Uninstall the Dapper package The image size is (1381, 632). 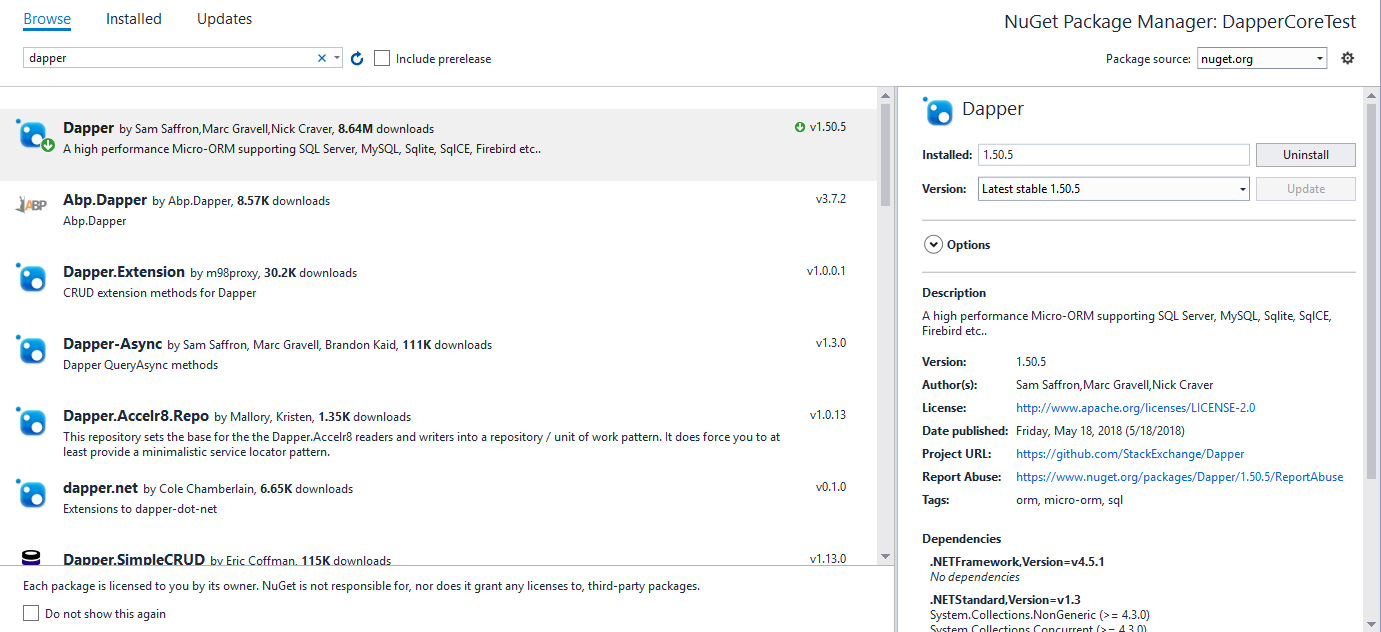point(1305,154)
